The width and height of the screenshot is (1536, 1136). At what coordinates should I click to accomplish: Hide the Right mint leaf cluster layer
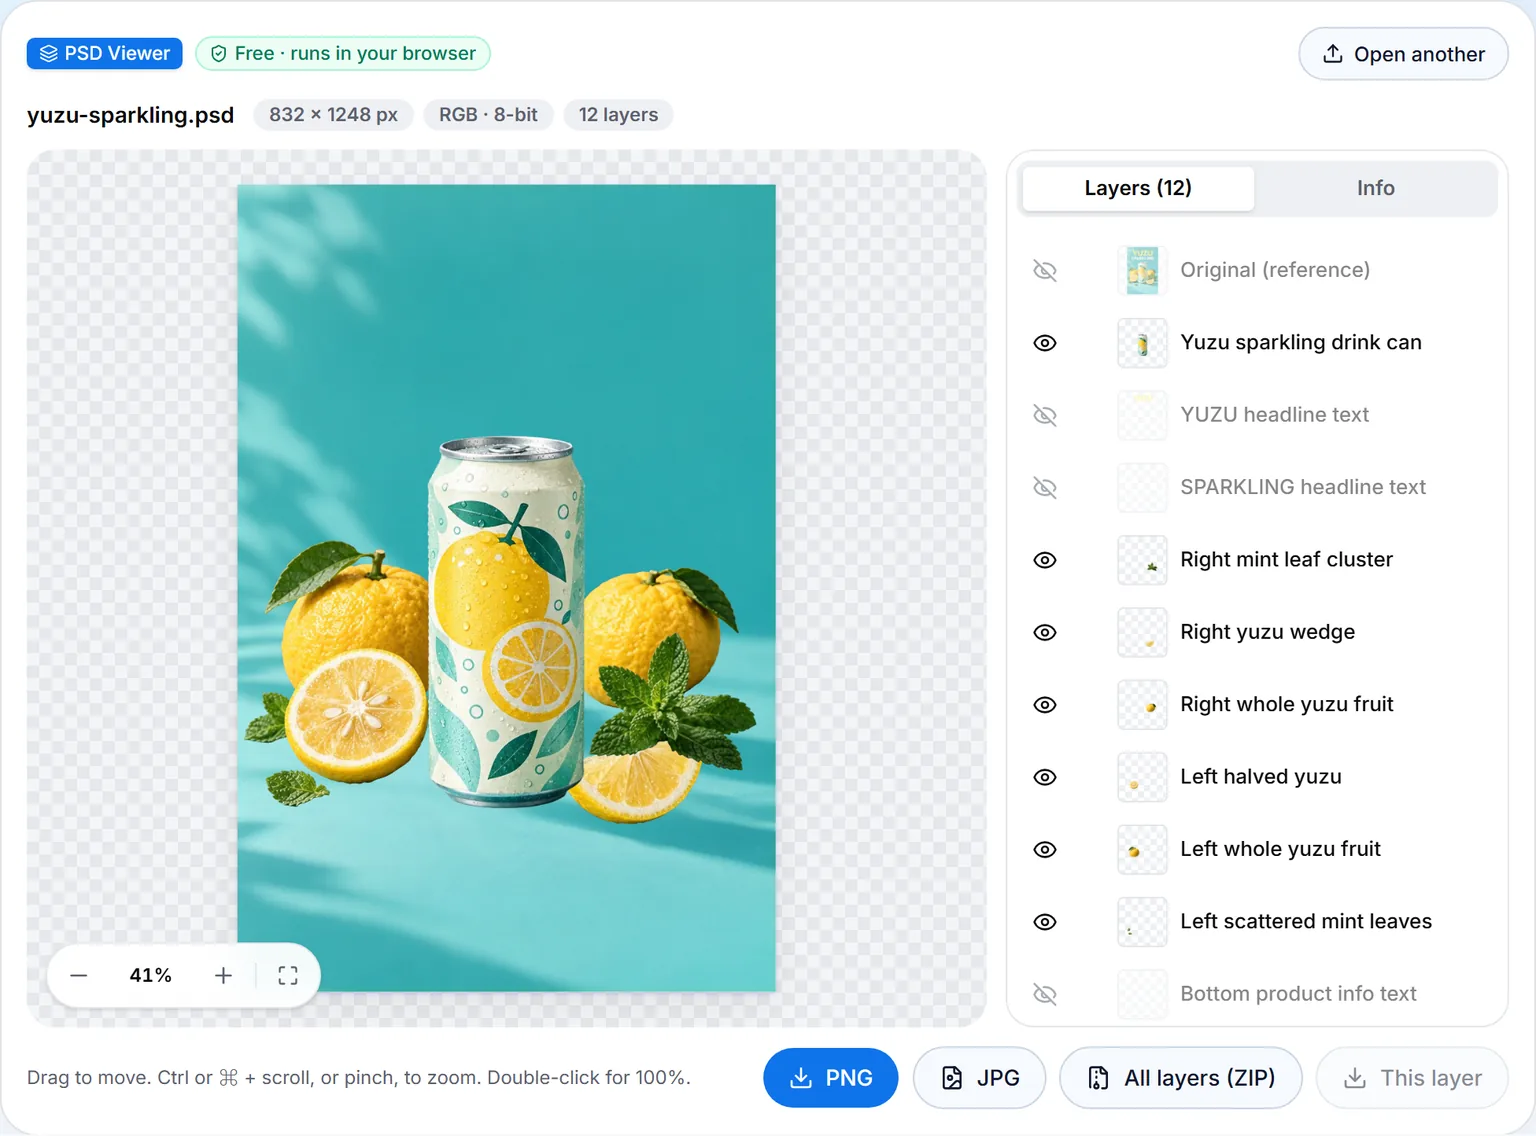click(1045, 560)
